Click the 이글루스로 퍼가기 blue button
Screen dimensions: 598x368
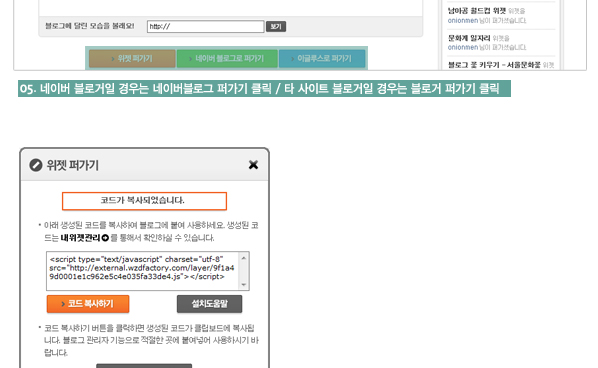tap(322, 59)
